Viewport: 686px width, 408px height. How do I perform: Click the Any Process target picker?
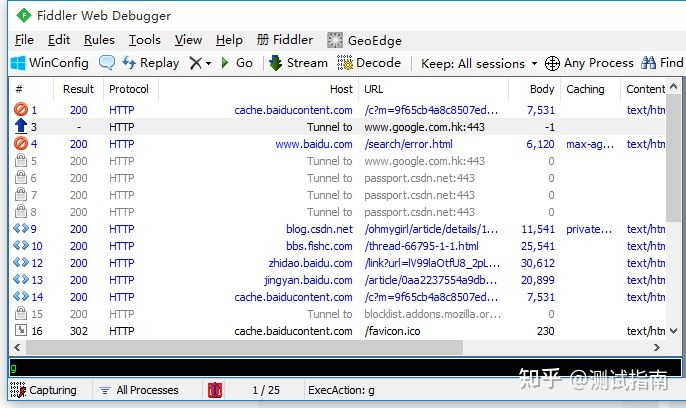click(x=589, y=63)
